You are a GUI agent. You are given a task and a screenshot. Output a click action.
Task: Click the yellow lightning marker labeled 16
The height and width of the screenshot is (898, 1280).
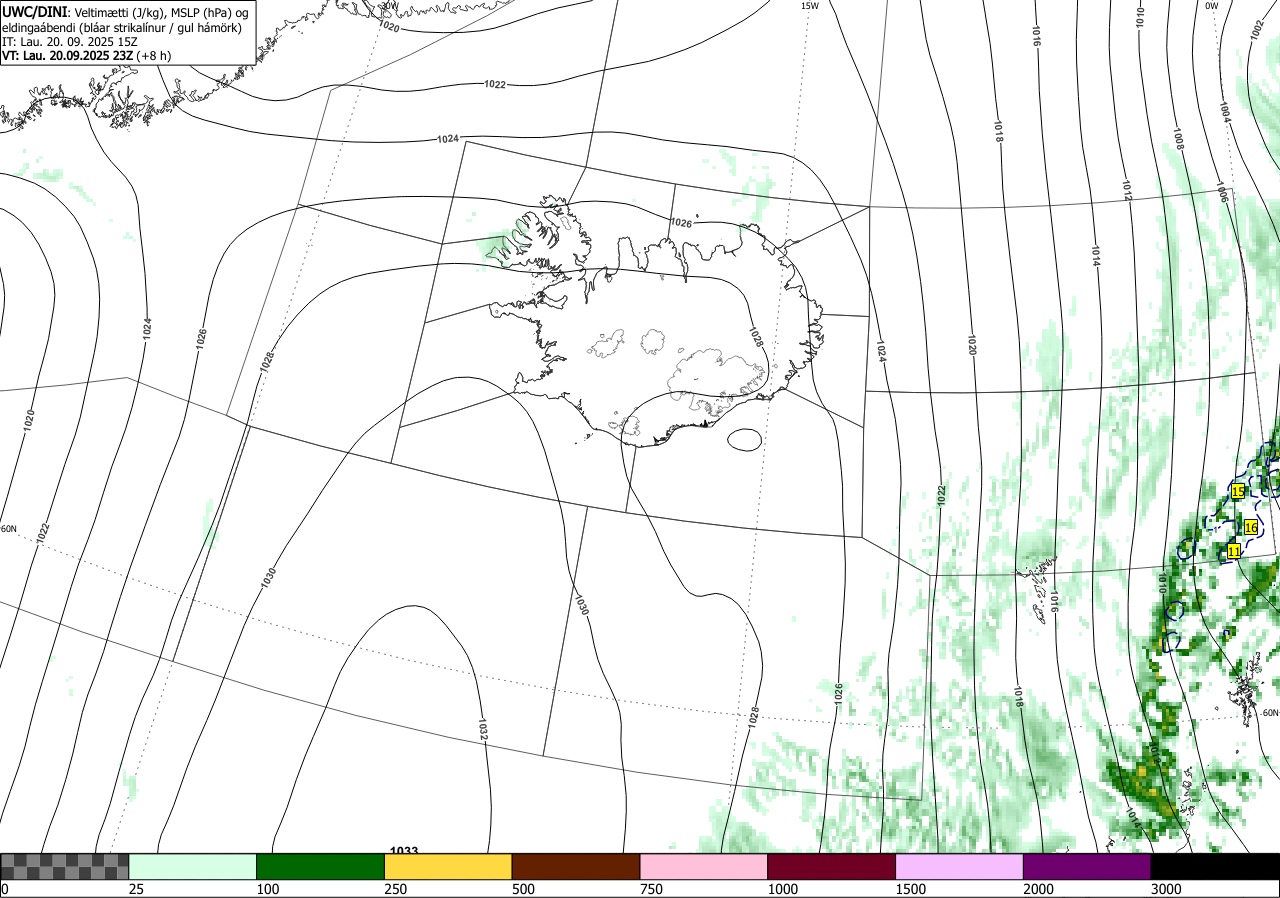[1250, 527]
